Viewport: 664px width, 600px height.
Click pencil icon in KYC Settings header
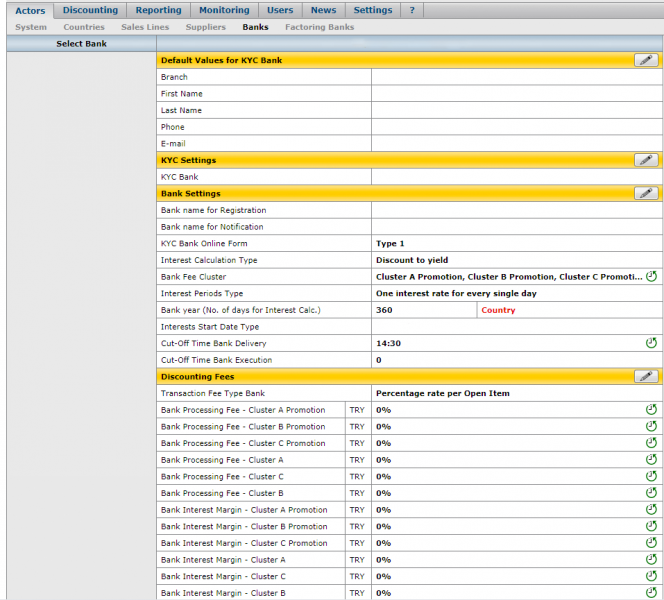pos(646,160)
